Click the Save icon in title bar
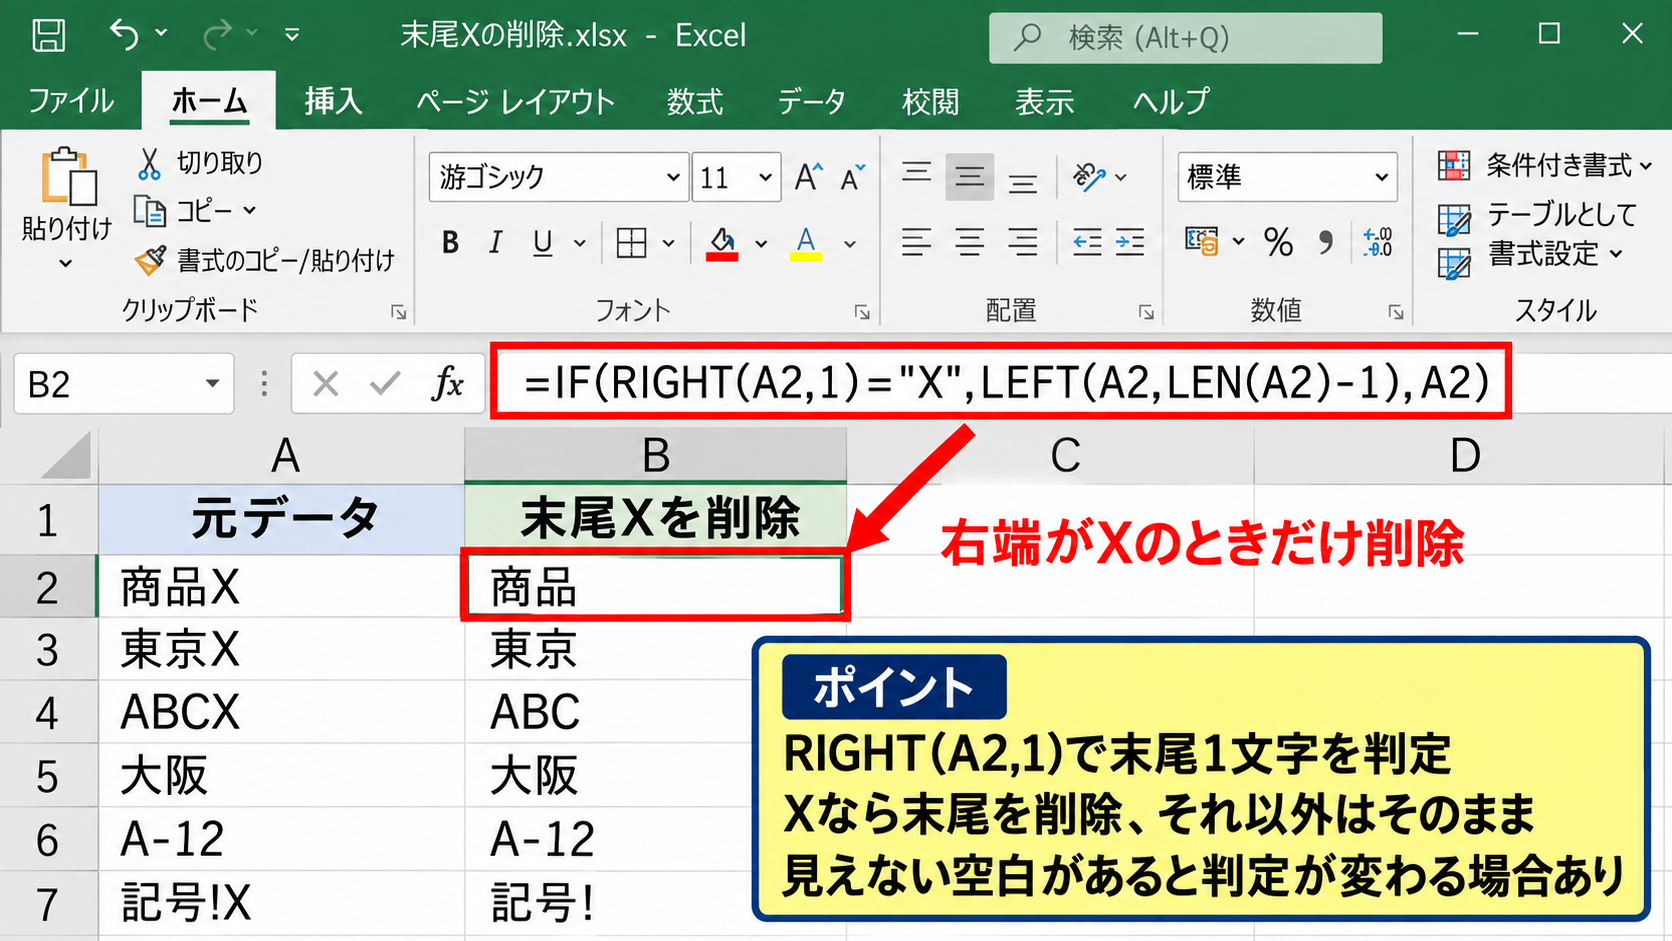 click(x=48, y=35)
